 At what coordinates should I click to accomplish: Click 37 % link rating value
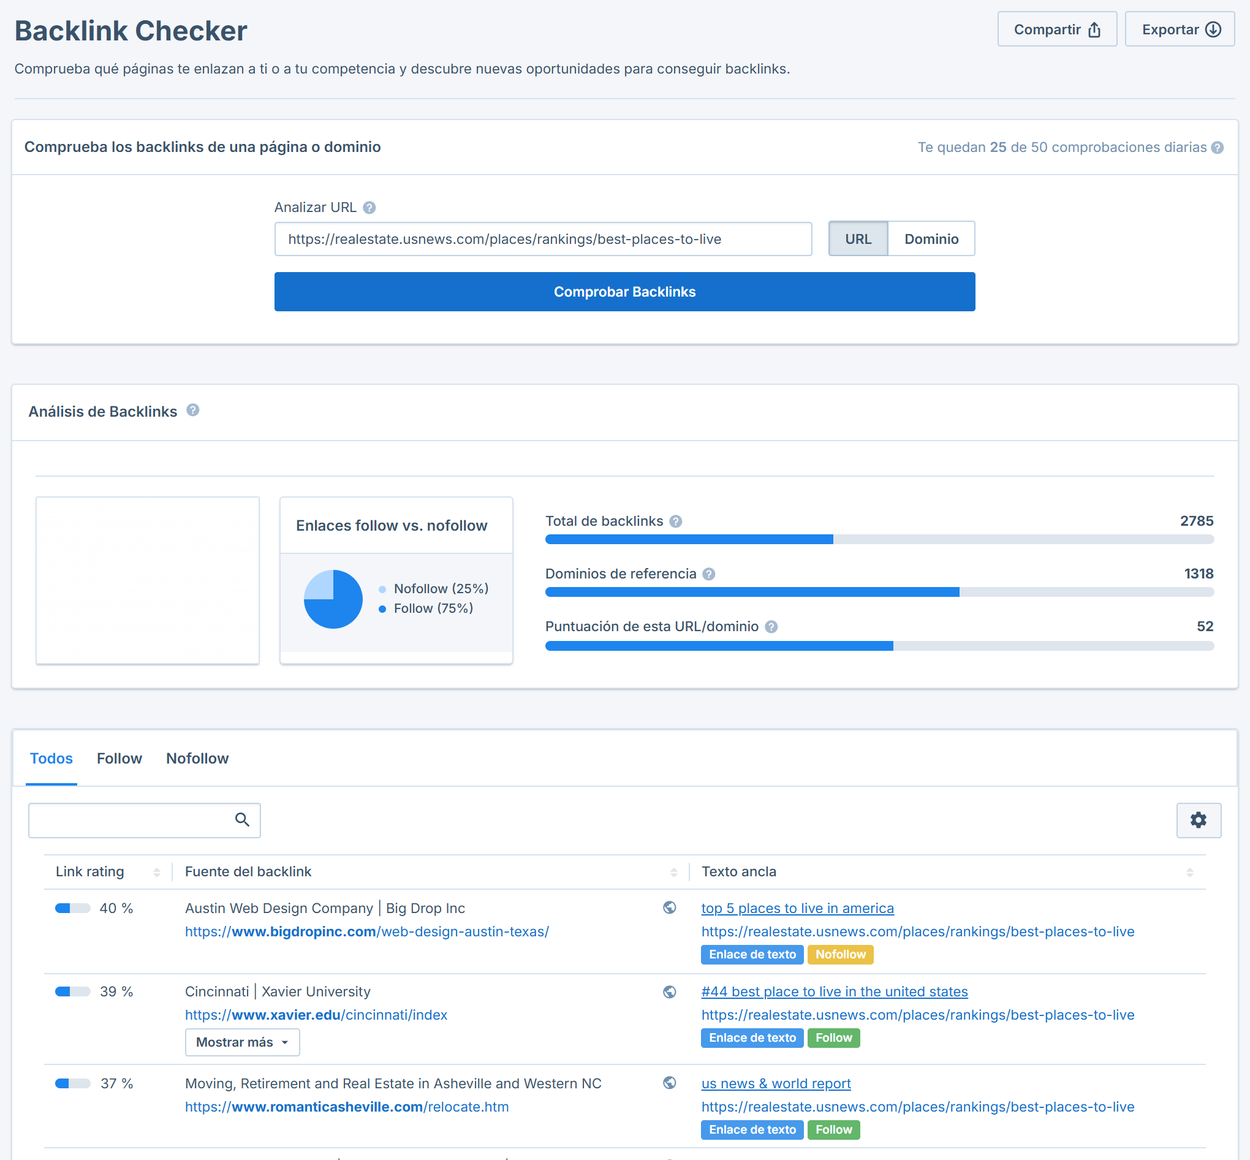click(x=116, y=1083)
